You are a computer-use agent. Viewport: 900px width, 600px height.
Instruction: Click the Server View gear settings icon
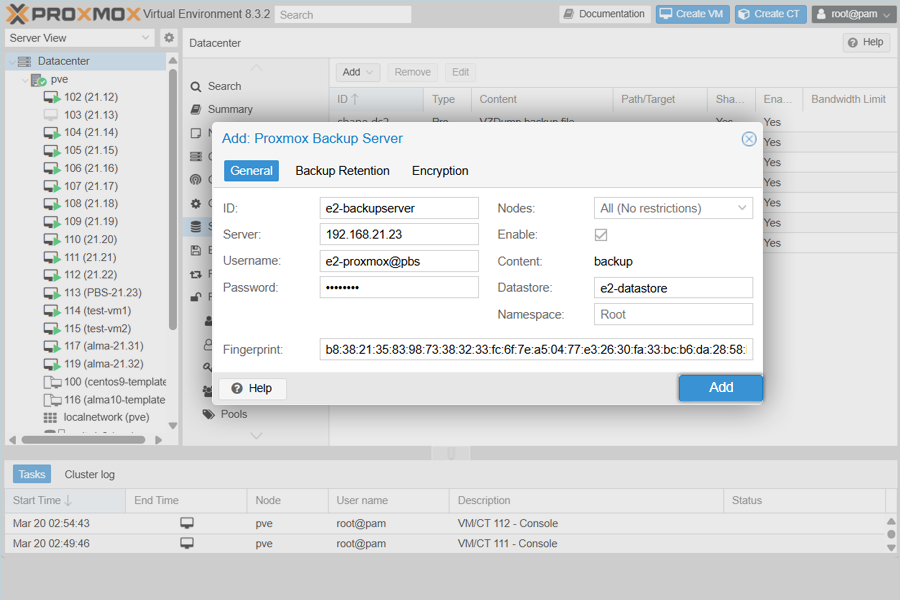click(x=169, y=38)
